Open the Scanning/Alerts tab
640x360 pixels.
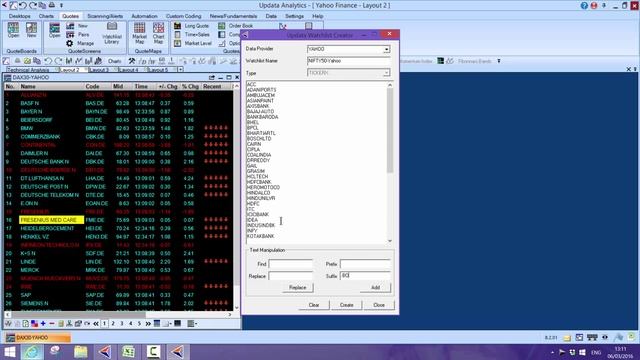(x=105, y=16)
